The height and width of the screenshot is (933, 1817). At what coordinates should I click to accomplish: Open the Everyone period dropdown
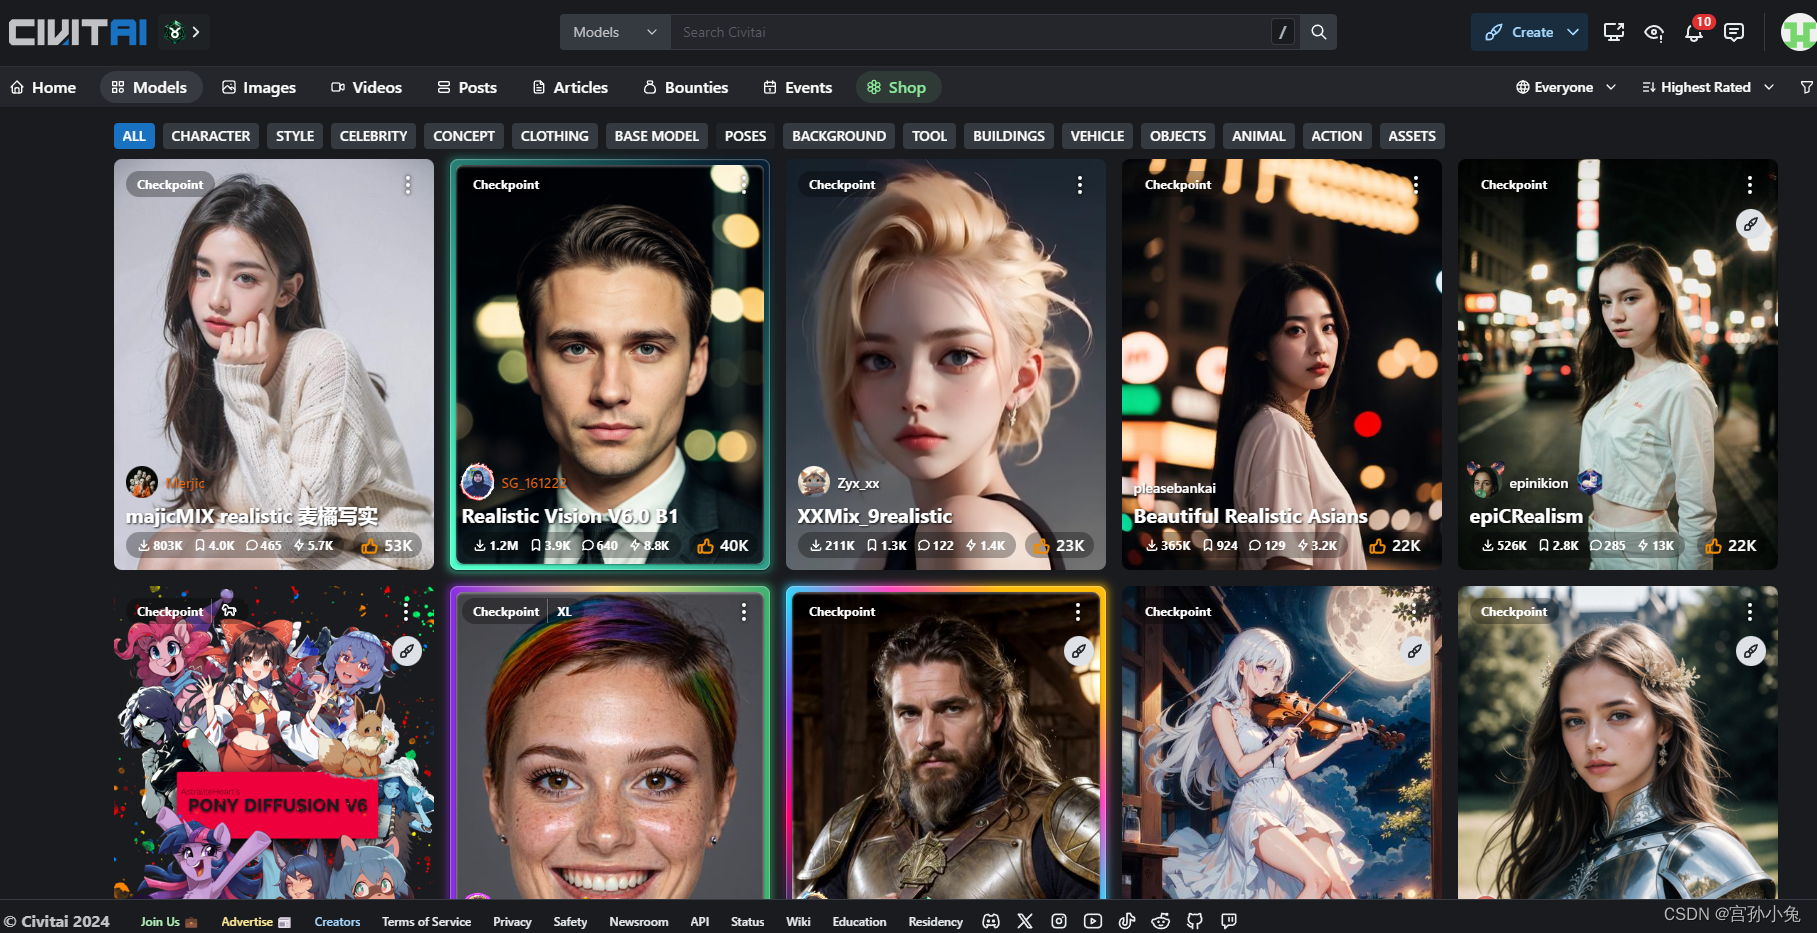click(1566, 87)
